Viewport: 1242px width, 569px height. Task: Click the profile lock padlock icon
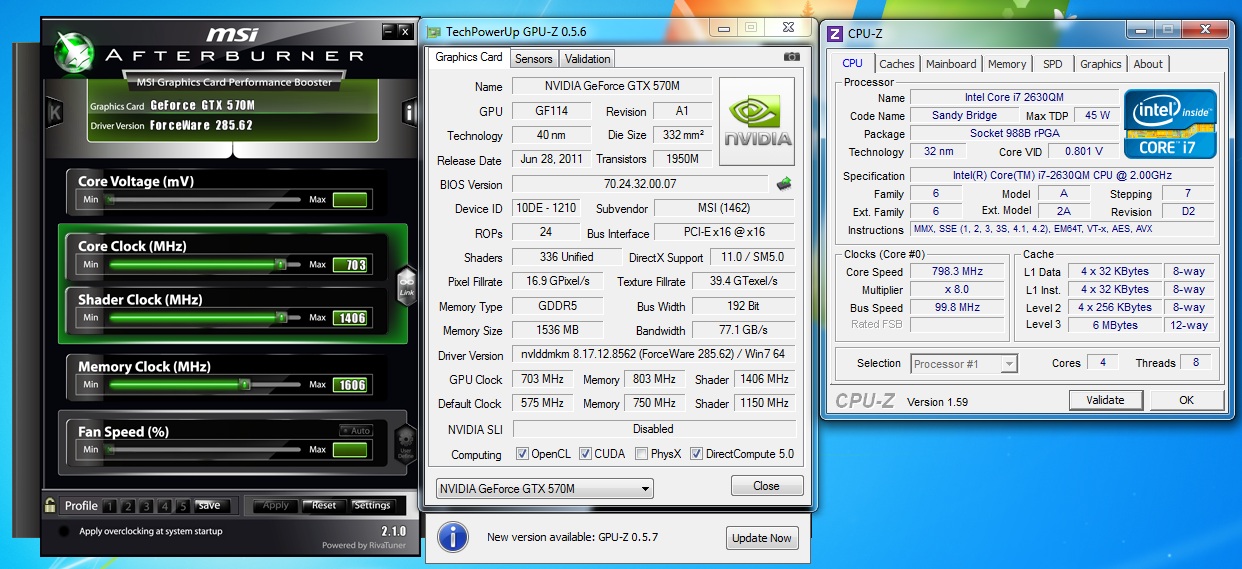(x=50, y=504)
